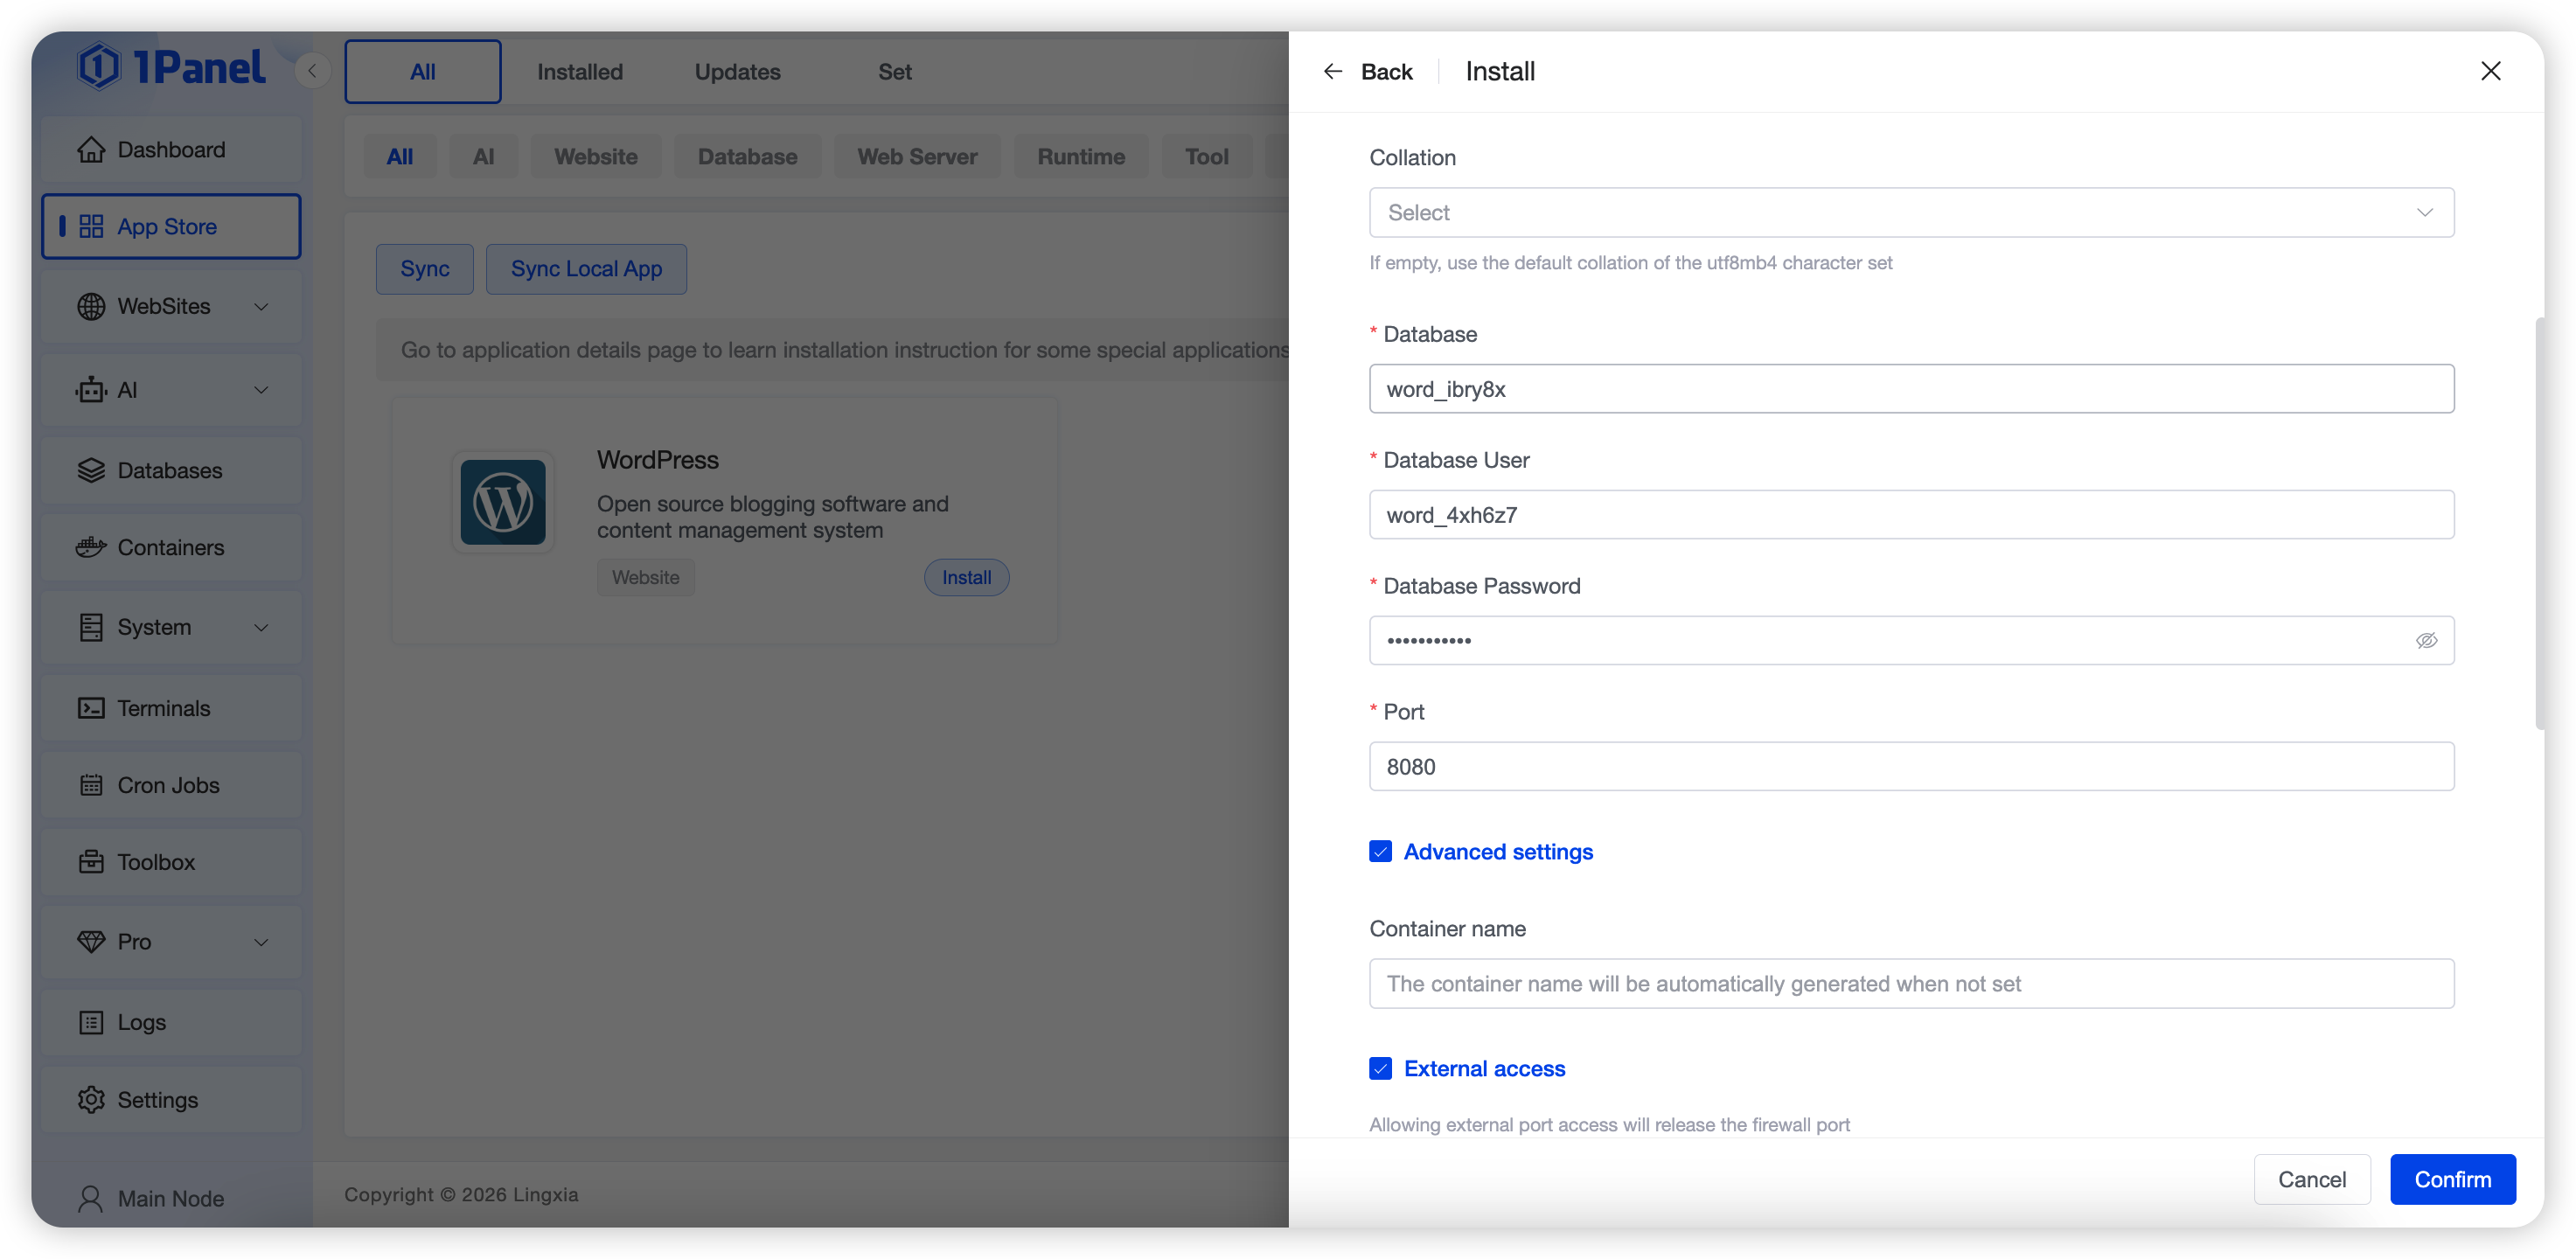Switch to the Updates tab
This screenshot has height=1259, width=2576.
[737, 72]
